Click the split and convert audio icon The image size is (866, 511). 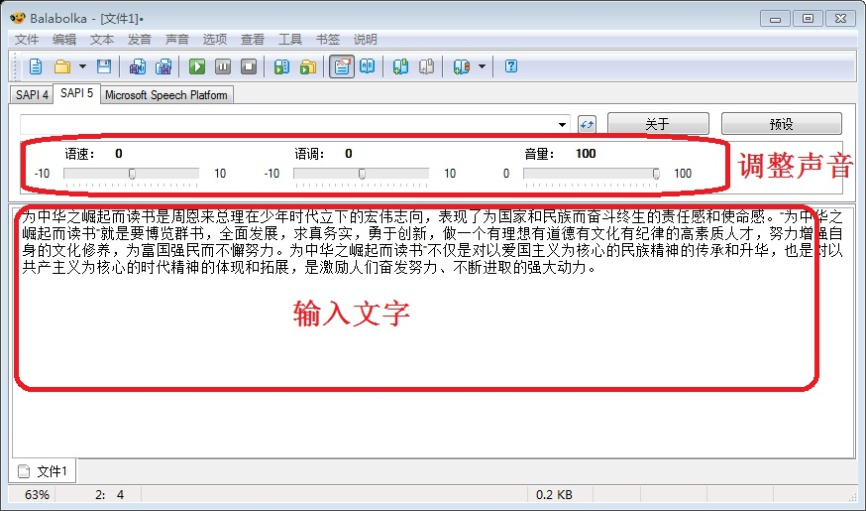point(163,67)
